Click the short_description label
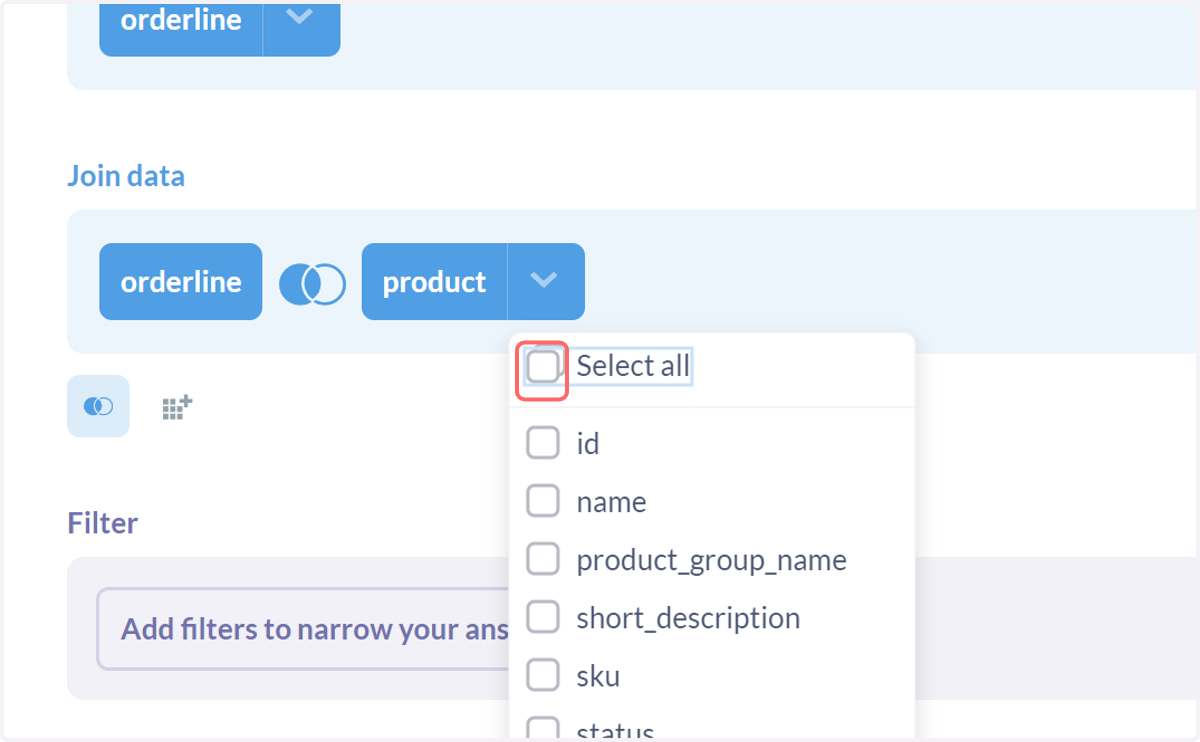This screenshot has width=1200, height=742. point(688,618)
